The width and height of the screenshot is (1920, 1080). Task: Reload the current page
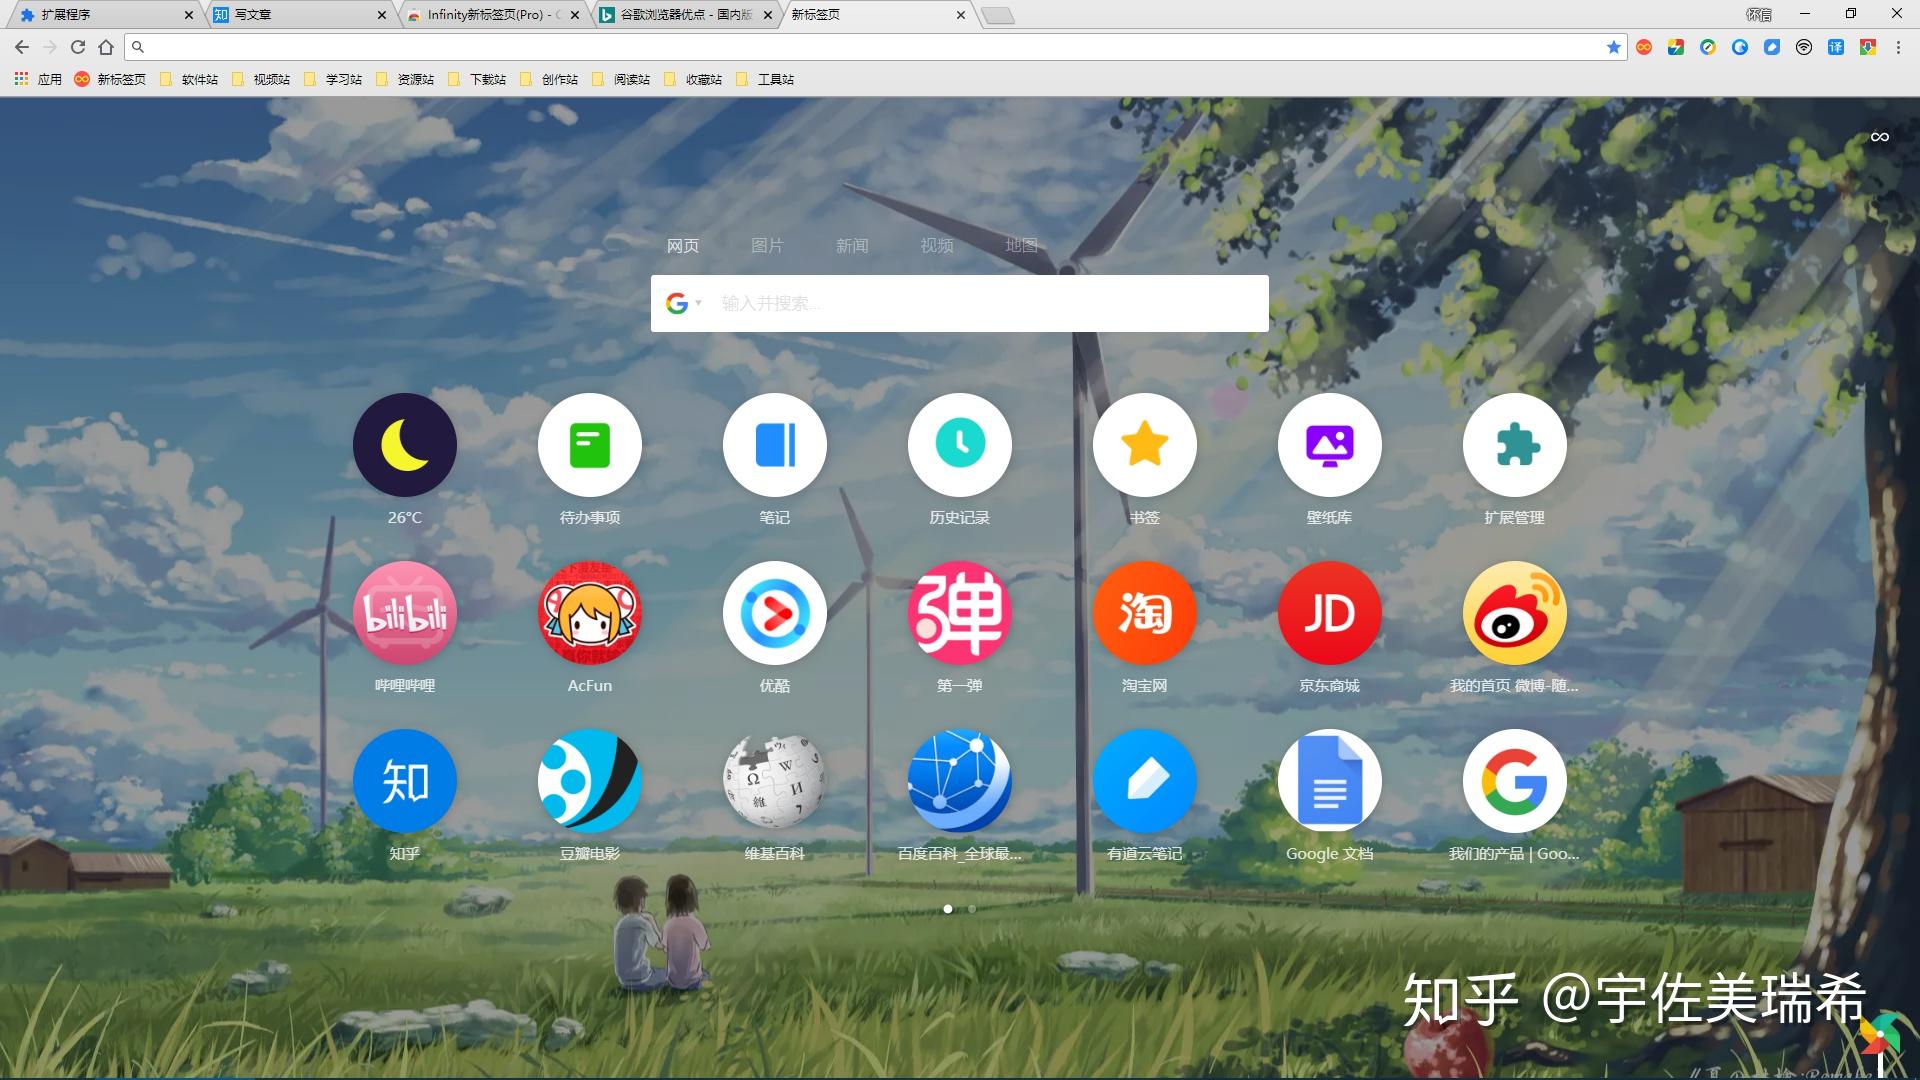tap(77, 47)
